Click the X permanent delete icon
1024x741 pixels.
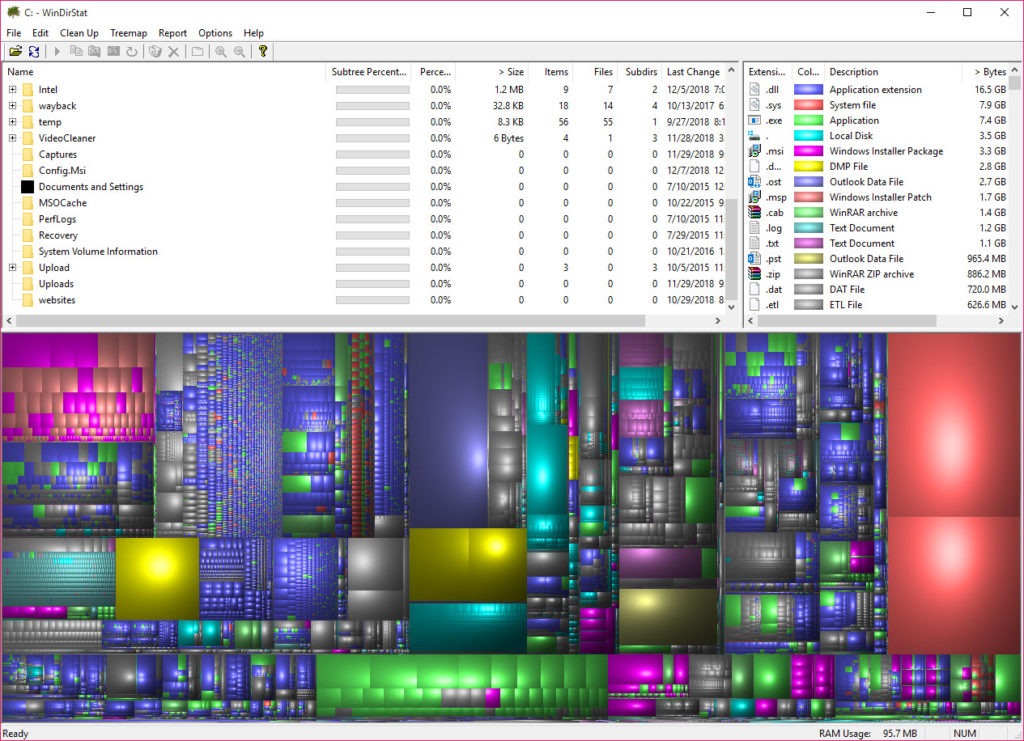click(x=174, y=51)
